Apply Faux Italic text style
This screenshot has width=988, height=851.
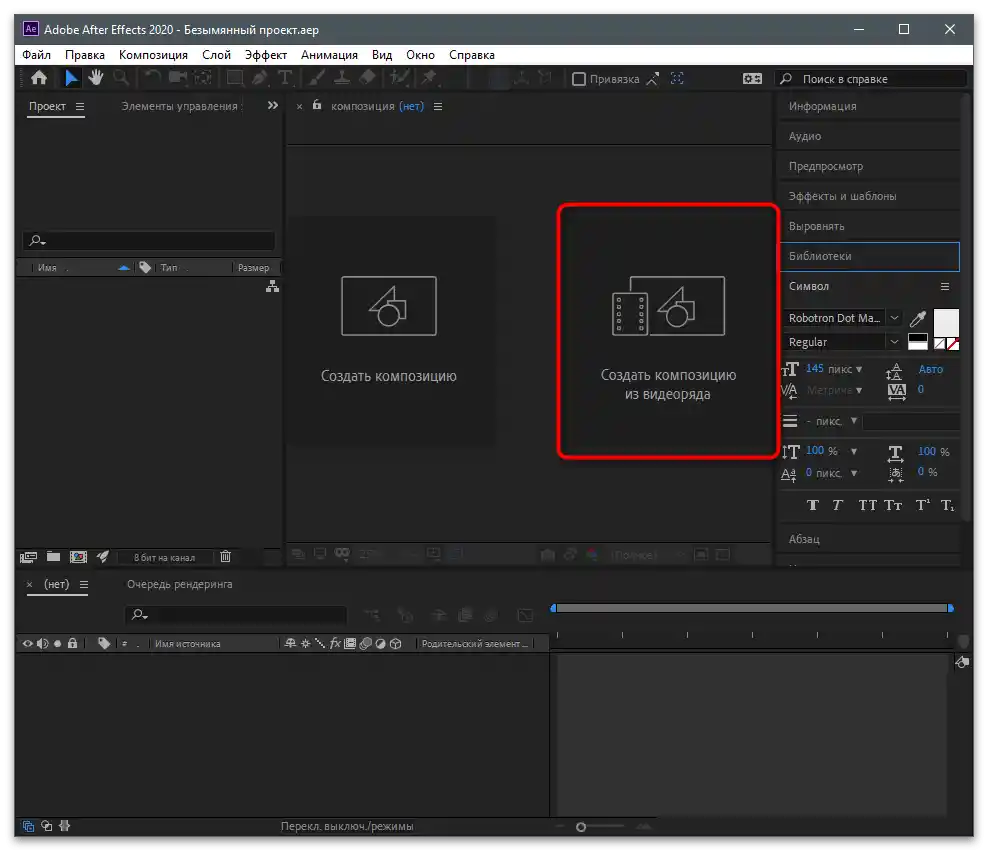[x=837, y=505]
